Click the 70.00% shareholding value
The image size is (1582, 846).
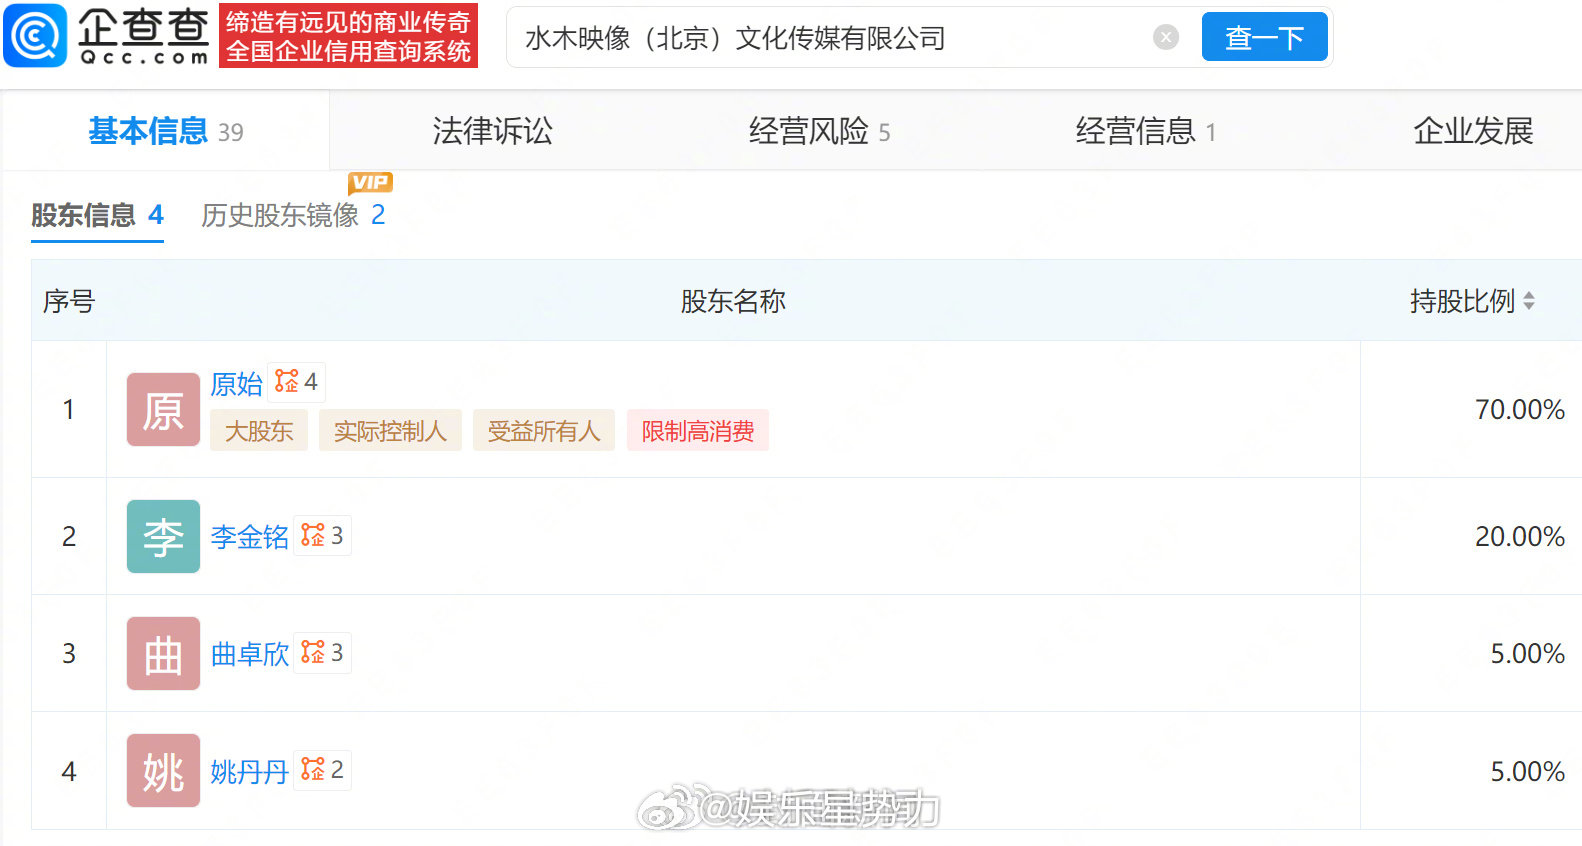click(1519, 410)
